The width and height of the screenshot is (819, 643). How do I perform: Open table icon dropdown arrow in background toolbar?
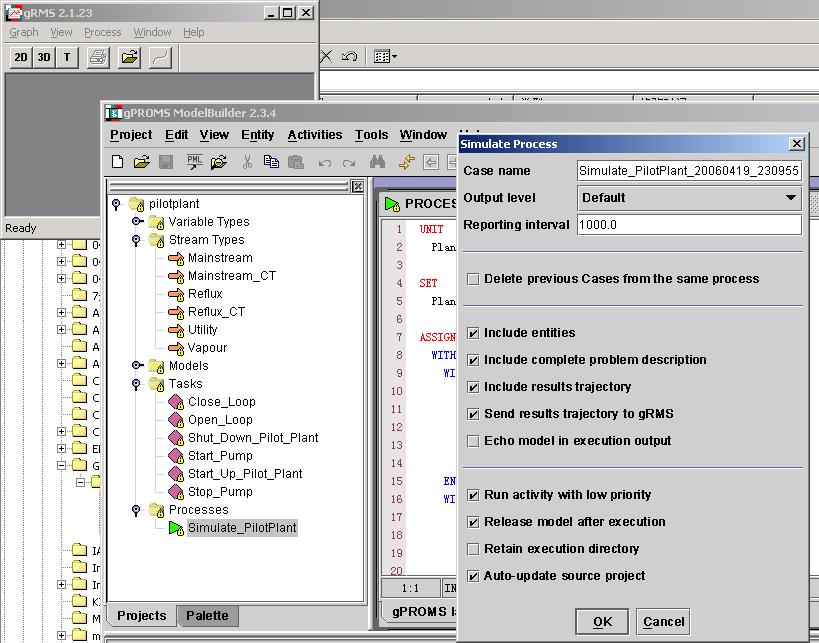pyautogui.click(x=394, y=56)
